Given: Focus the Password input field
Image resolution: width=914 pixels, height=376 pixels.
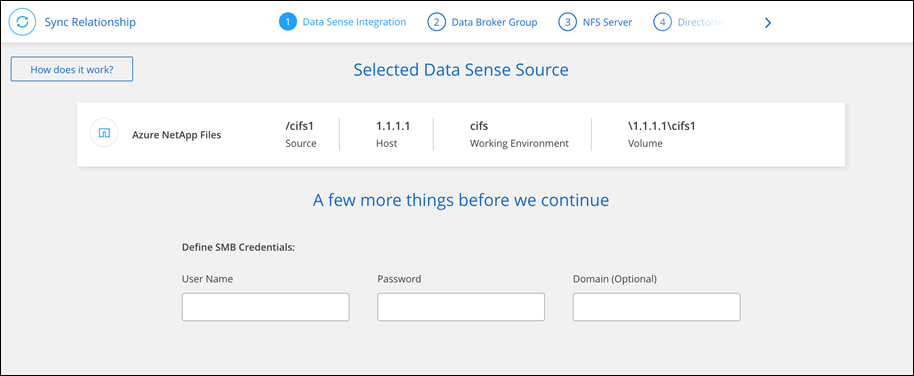Looking at the screenshot, I should tap(460, 307).
